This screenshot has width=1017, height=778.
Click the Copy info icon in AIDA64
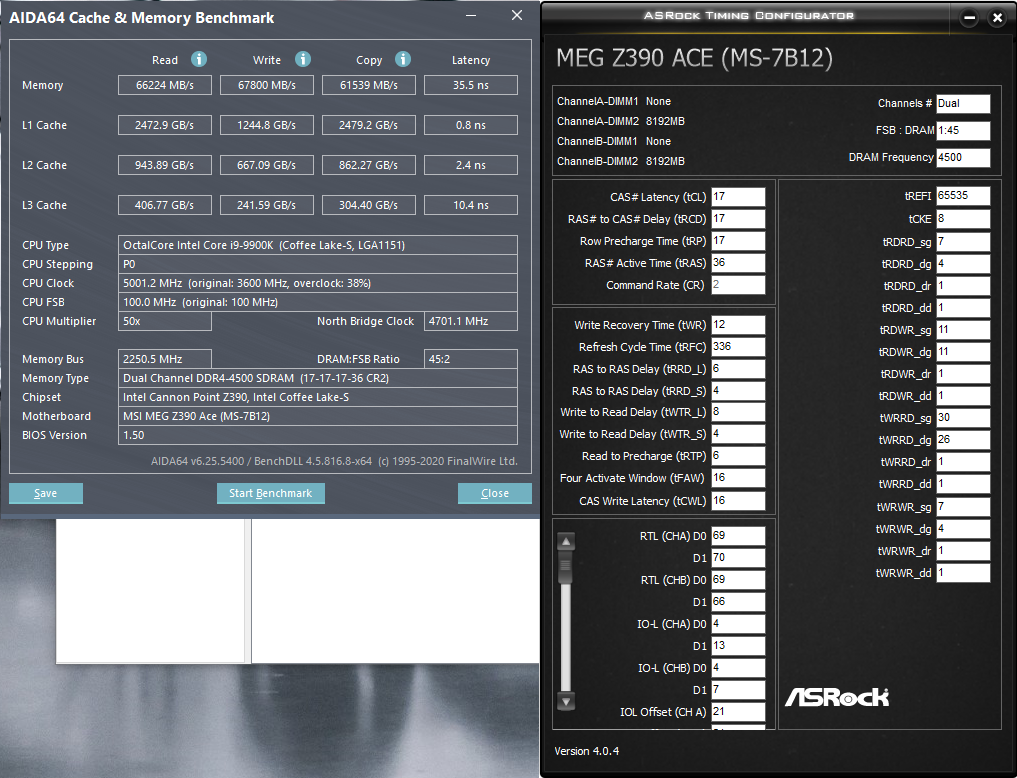[x=403, y=60]
